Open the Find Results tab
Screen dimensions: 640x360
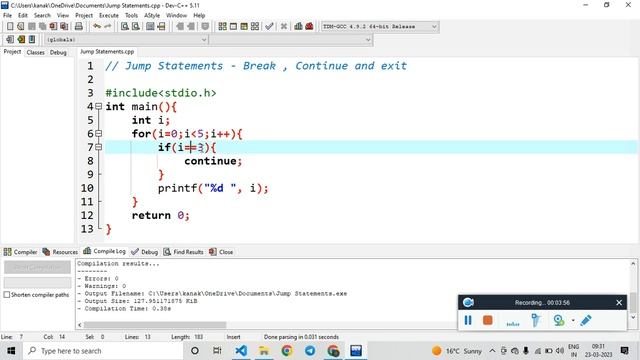tap(184, 252)
